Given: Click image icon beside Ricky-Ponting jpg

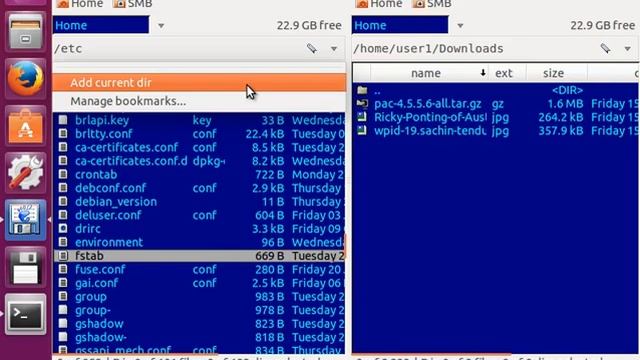Looking at the screenshot, I should (x=362, y=117).
